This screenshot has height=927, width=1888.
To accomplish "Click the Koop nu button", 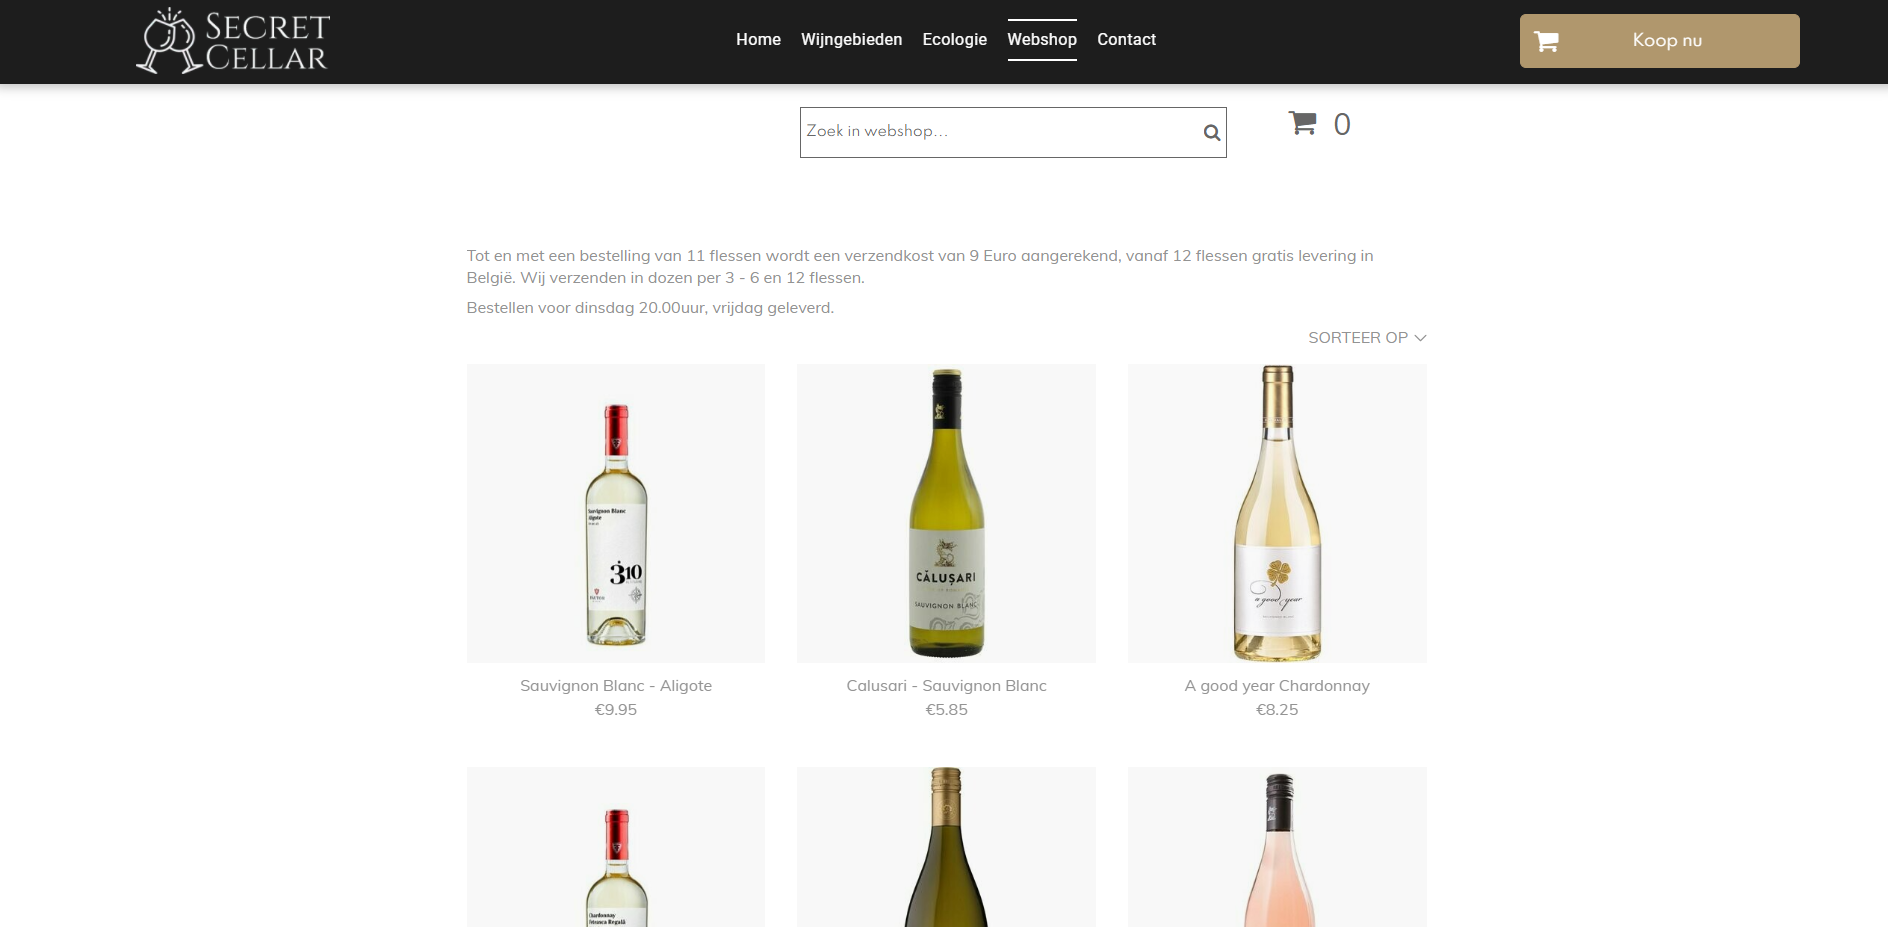I will tap(1659, 41).
